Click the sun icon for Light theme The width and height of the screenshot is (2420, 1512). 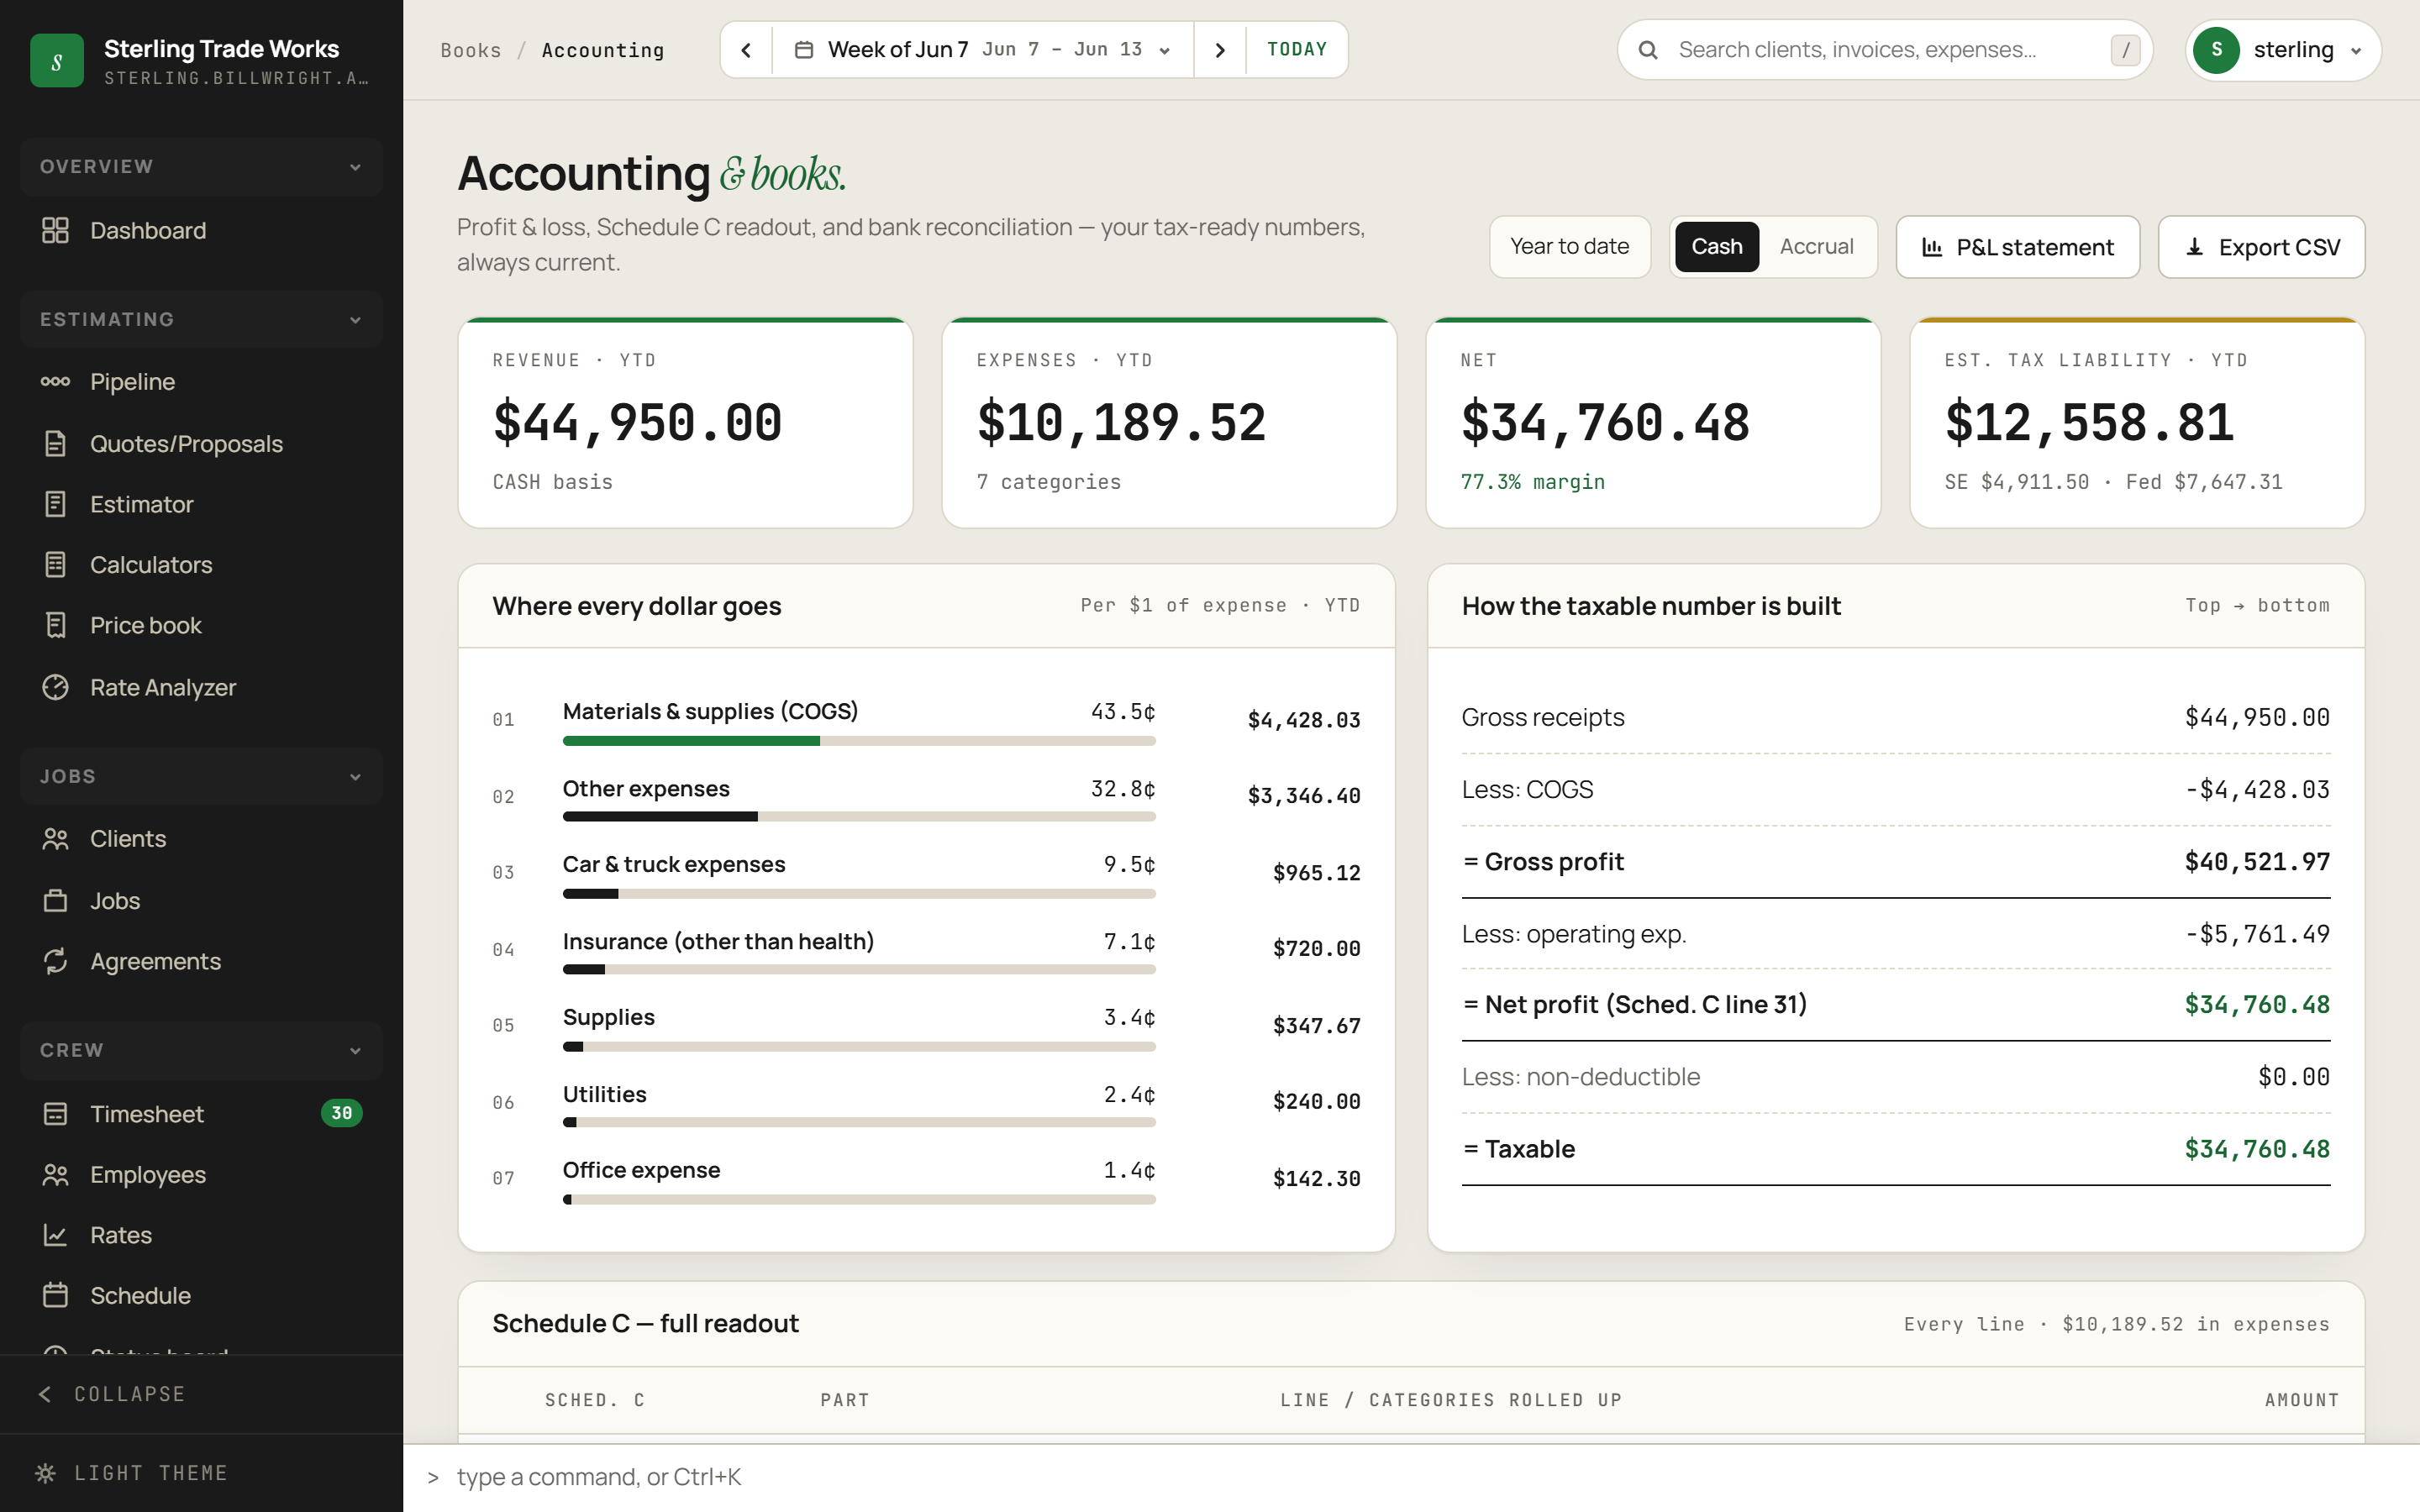click(45, 1473)
